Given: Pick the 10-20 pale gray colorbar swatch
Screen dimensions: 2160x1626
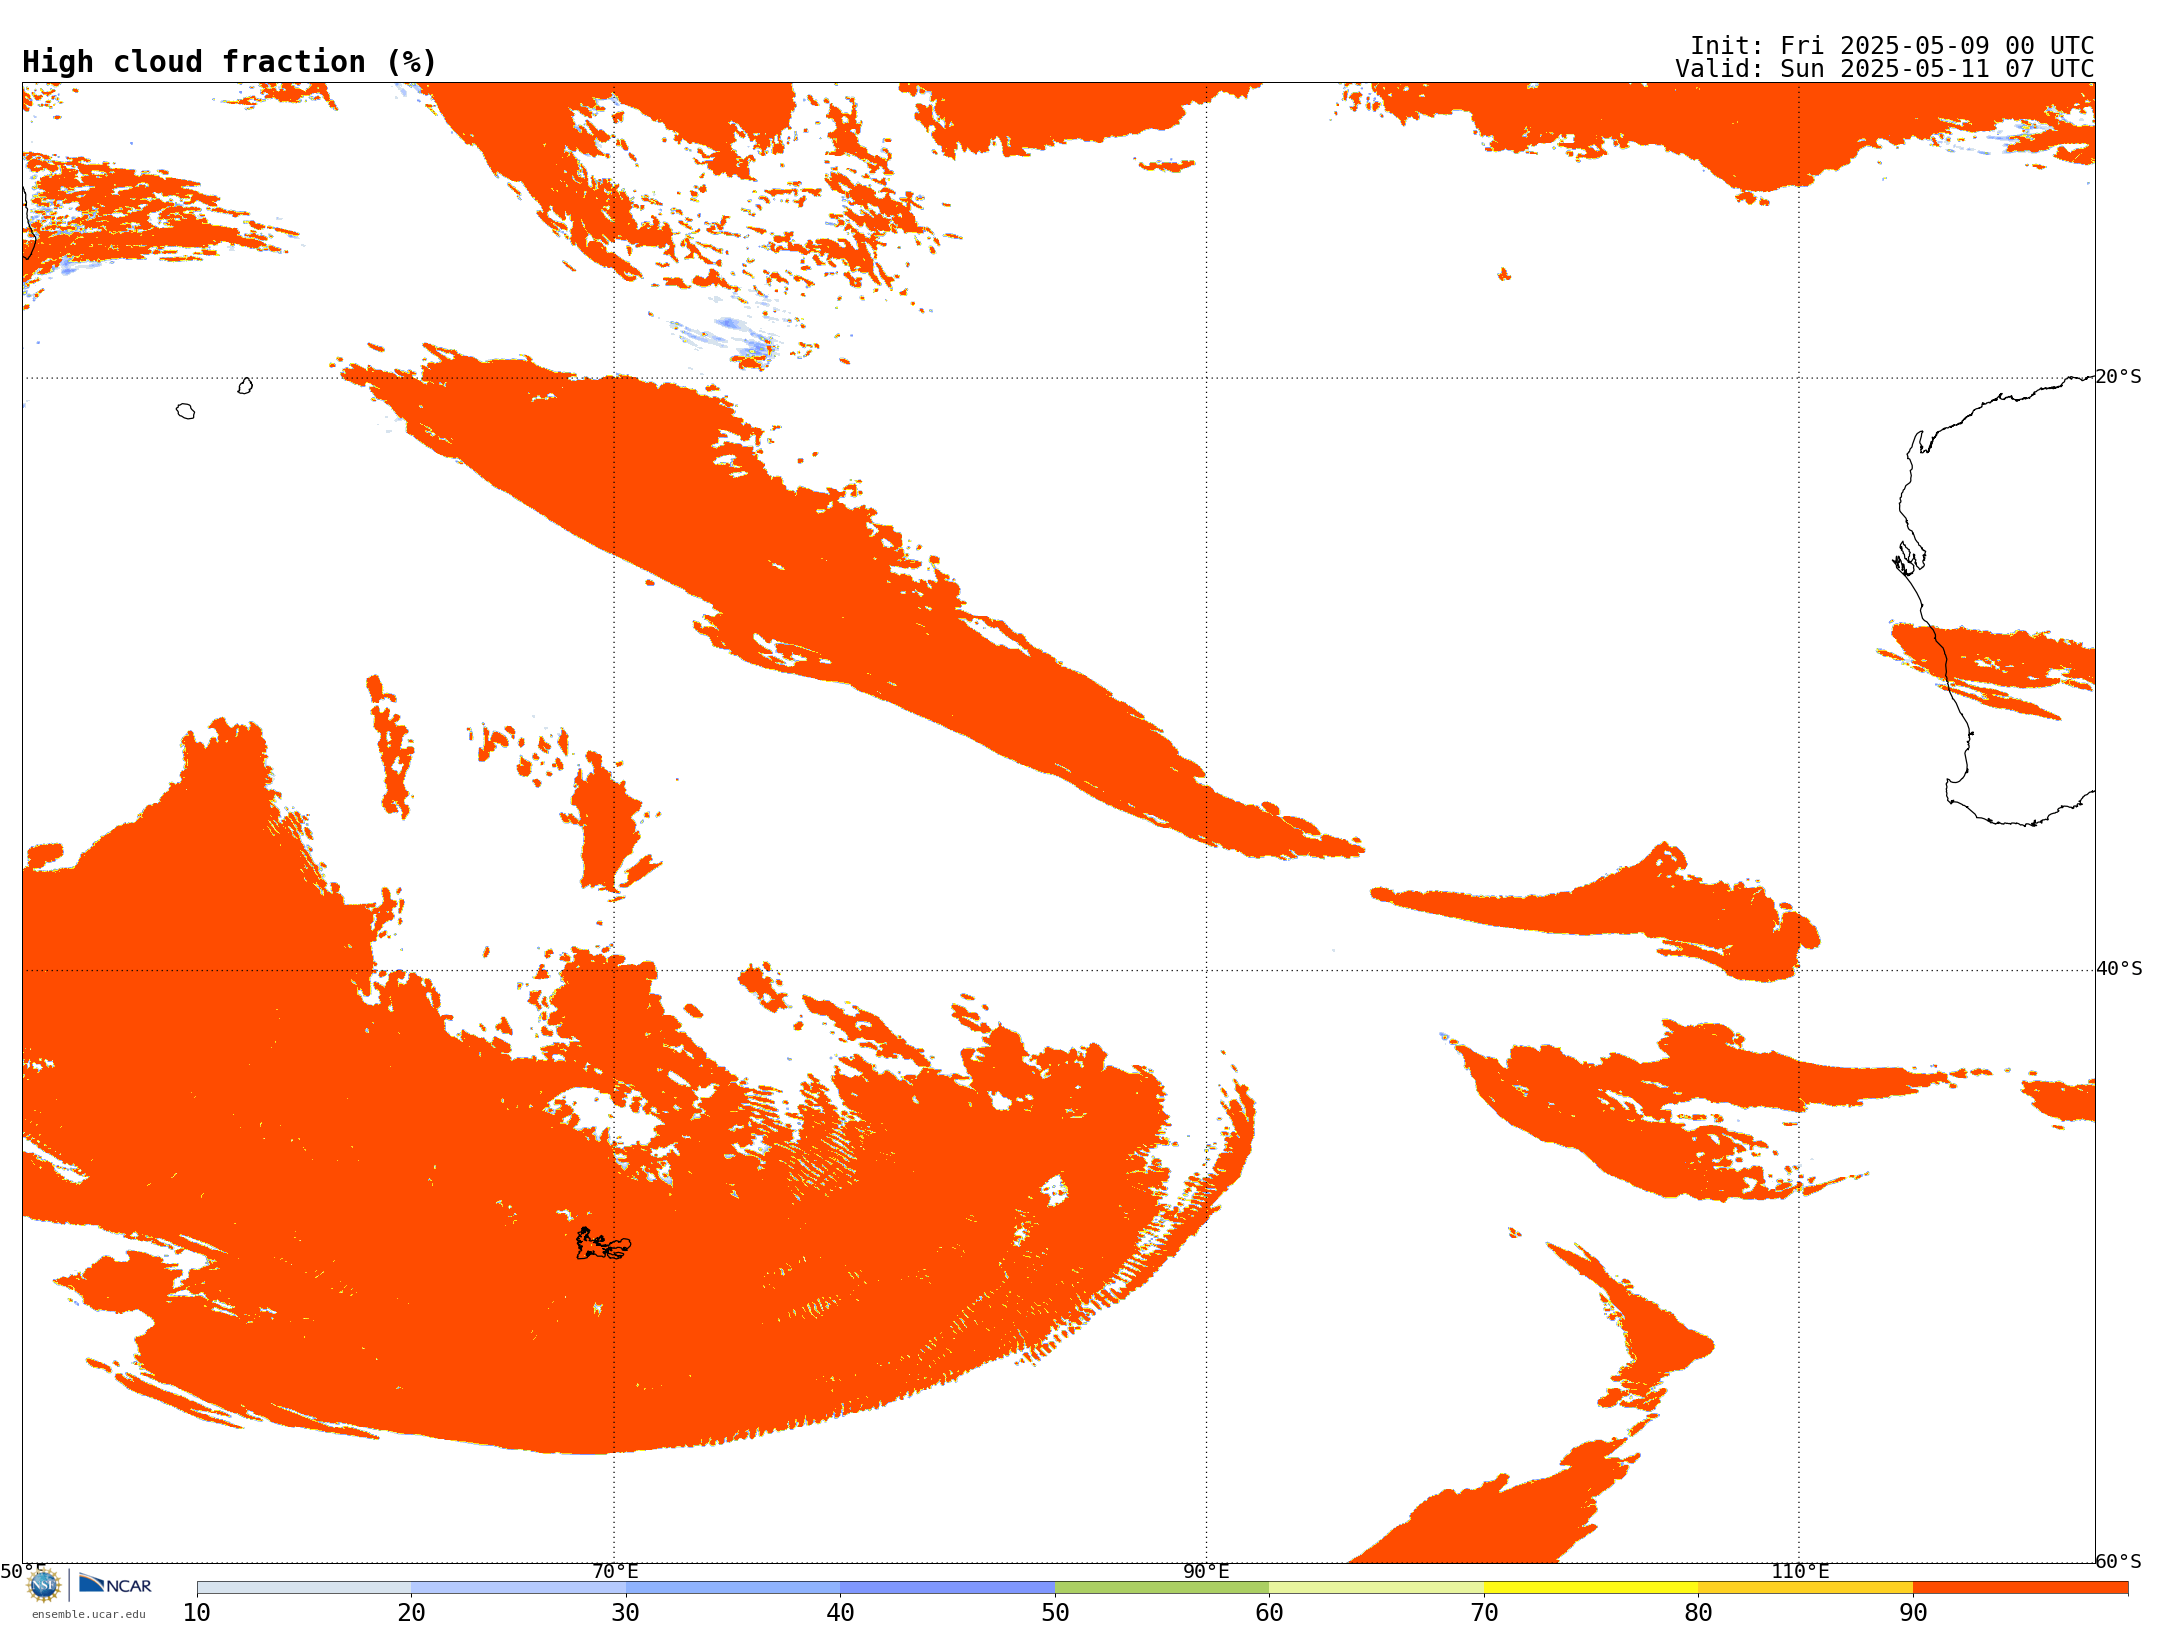Looking at the screenshot, I should tap(304, 1588).
